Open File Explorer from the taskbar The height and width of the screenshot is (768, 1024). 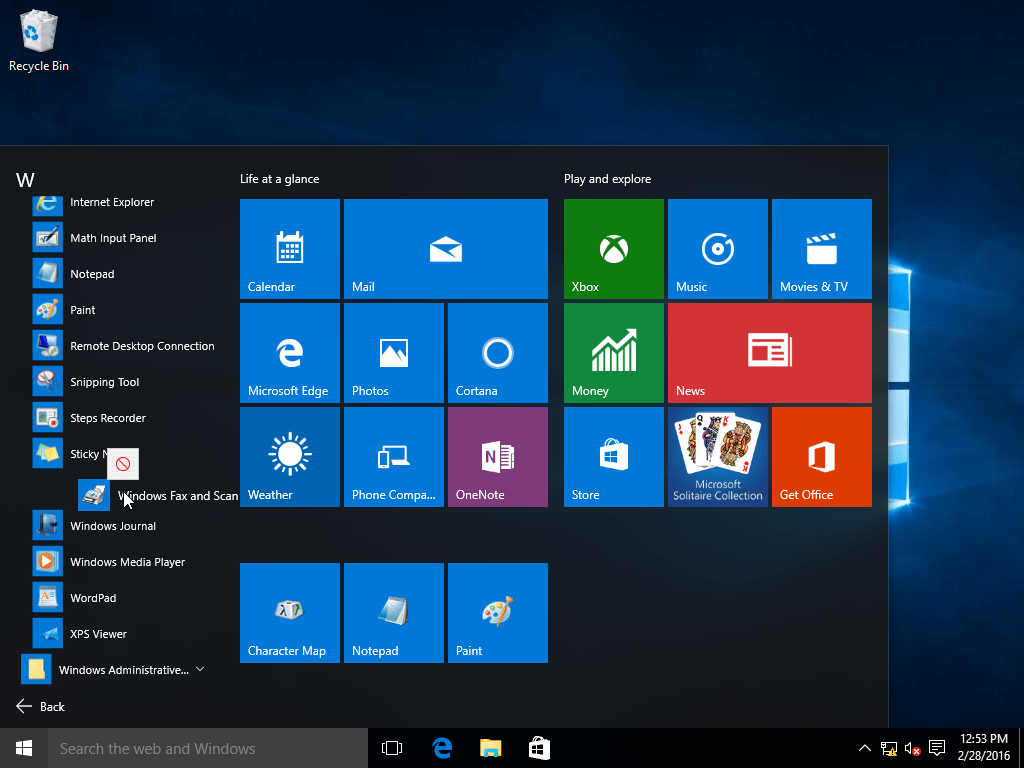[x=490, y=748]
